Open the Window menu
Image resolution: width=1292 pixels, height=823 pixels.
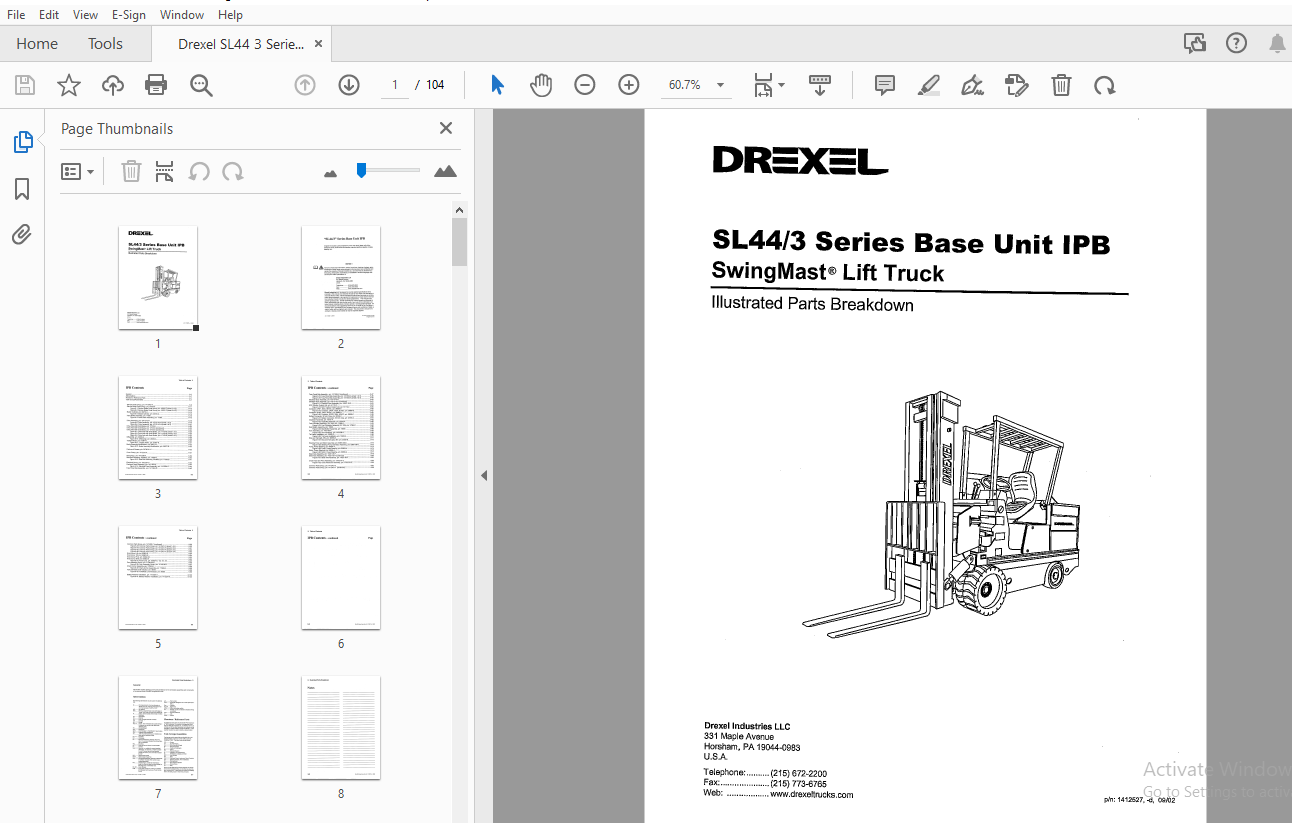182,14
